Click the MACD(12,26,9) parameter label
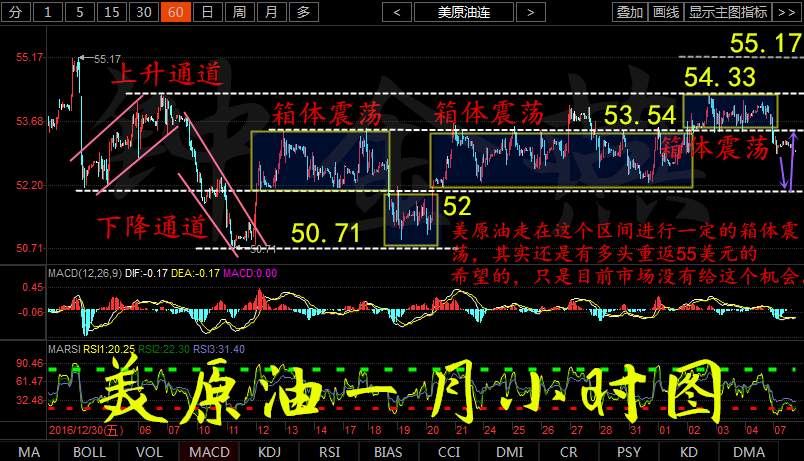This screenshot has height=461, width=804. (85, 273)
